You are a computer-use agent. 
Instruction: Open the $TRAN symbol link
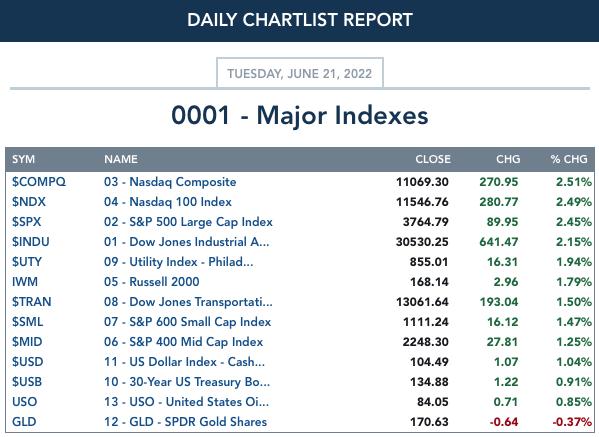coord(31,302)
